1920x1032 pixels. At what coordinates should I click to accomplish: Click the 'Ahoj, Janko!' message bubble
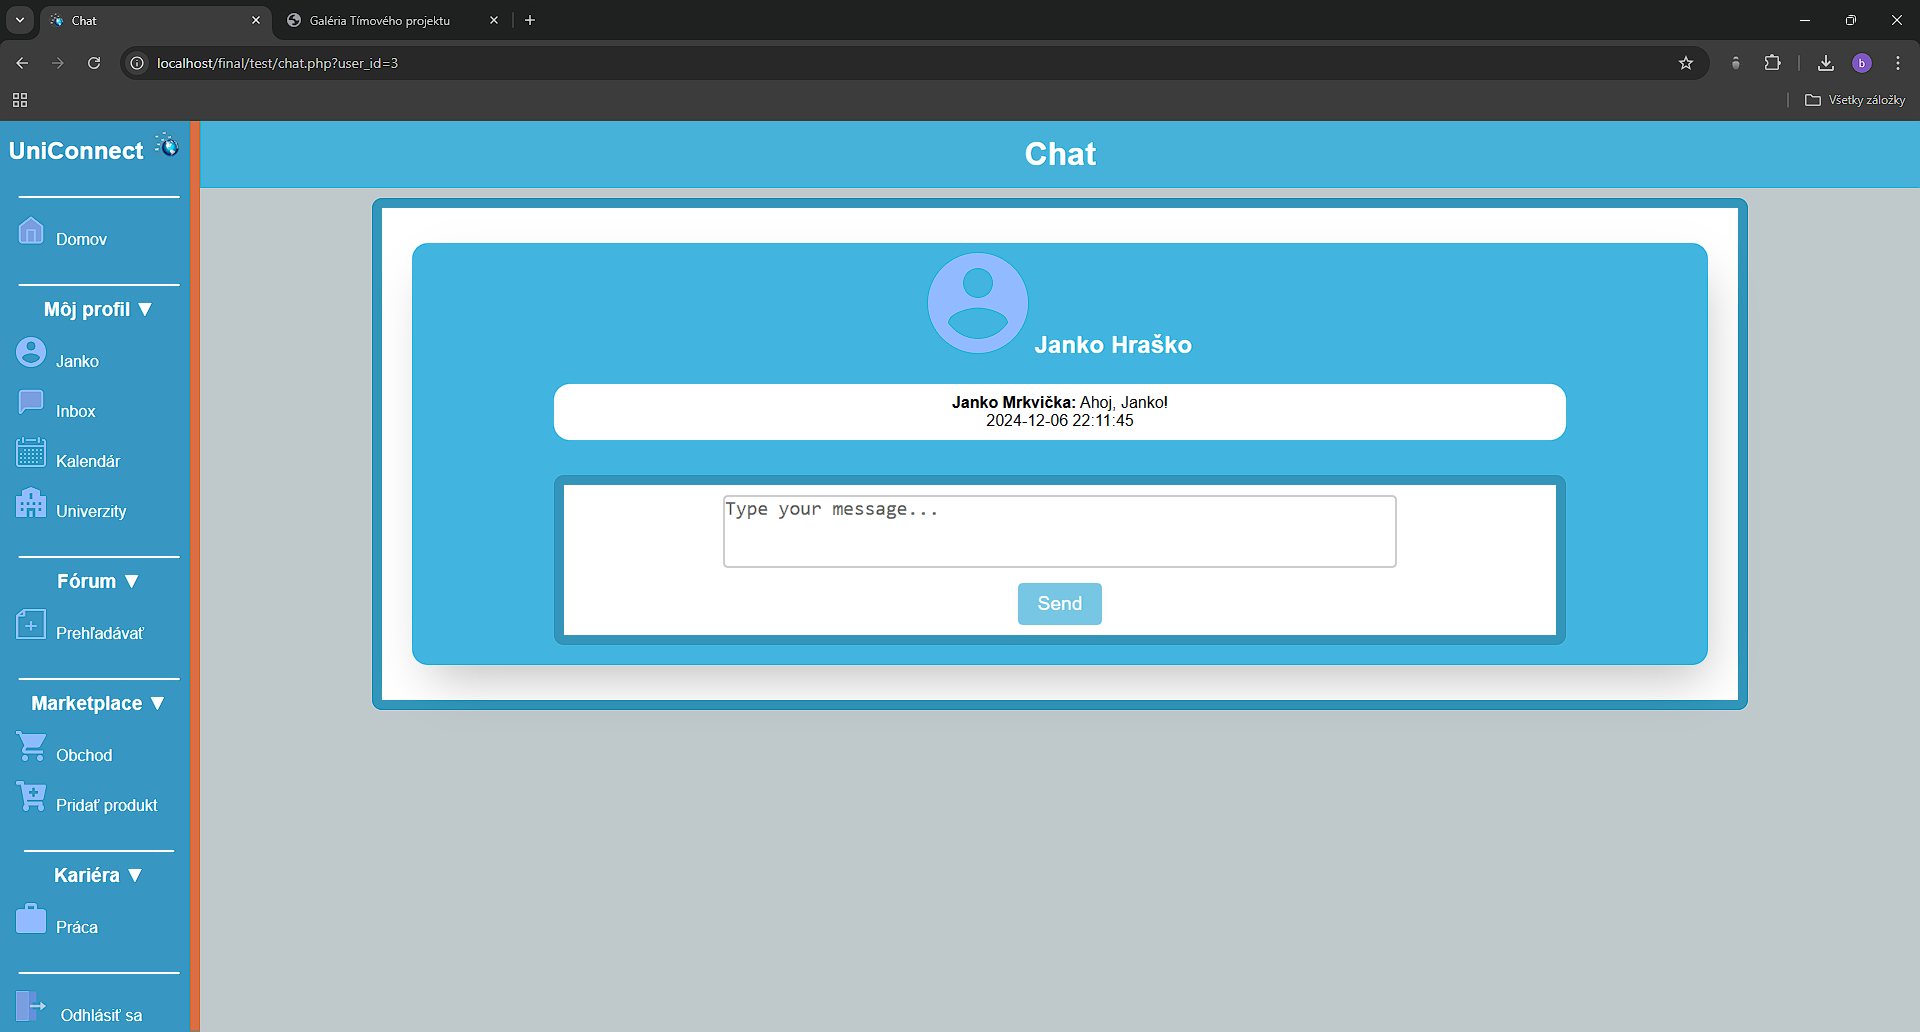[1060, 412]
